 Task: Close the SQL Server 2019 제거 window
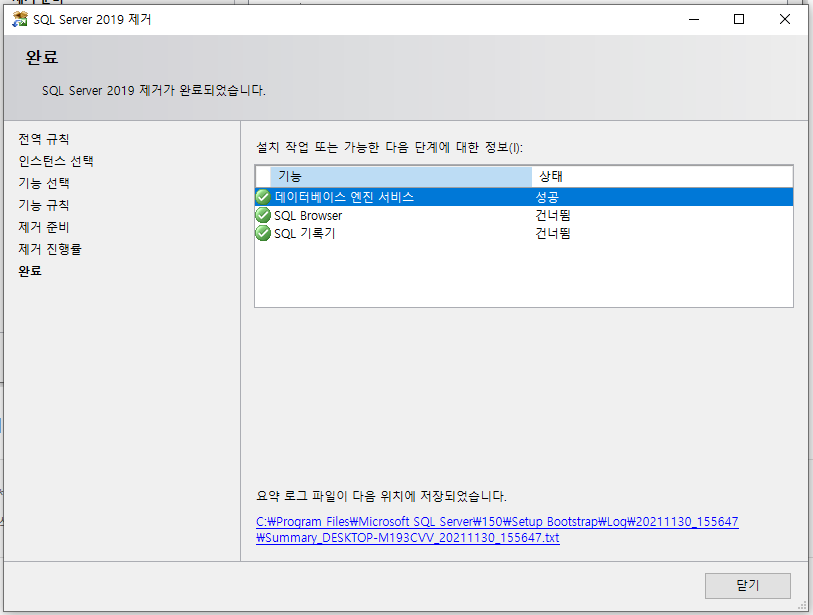click(784, 20)
